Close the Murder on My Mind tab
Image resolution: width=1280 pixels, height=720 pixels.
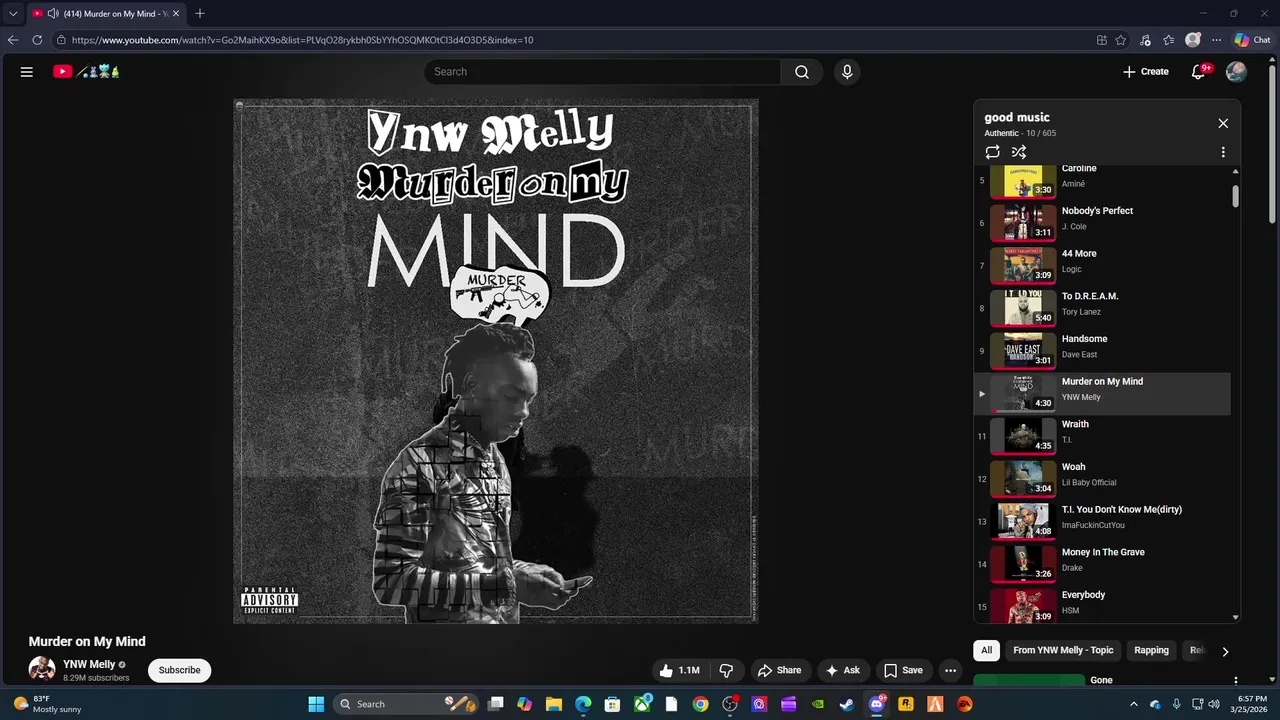point(176,14)
